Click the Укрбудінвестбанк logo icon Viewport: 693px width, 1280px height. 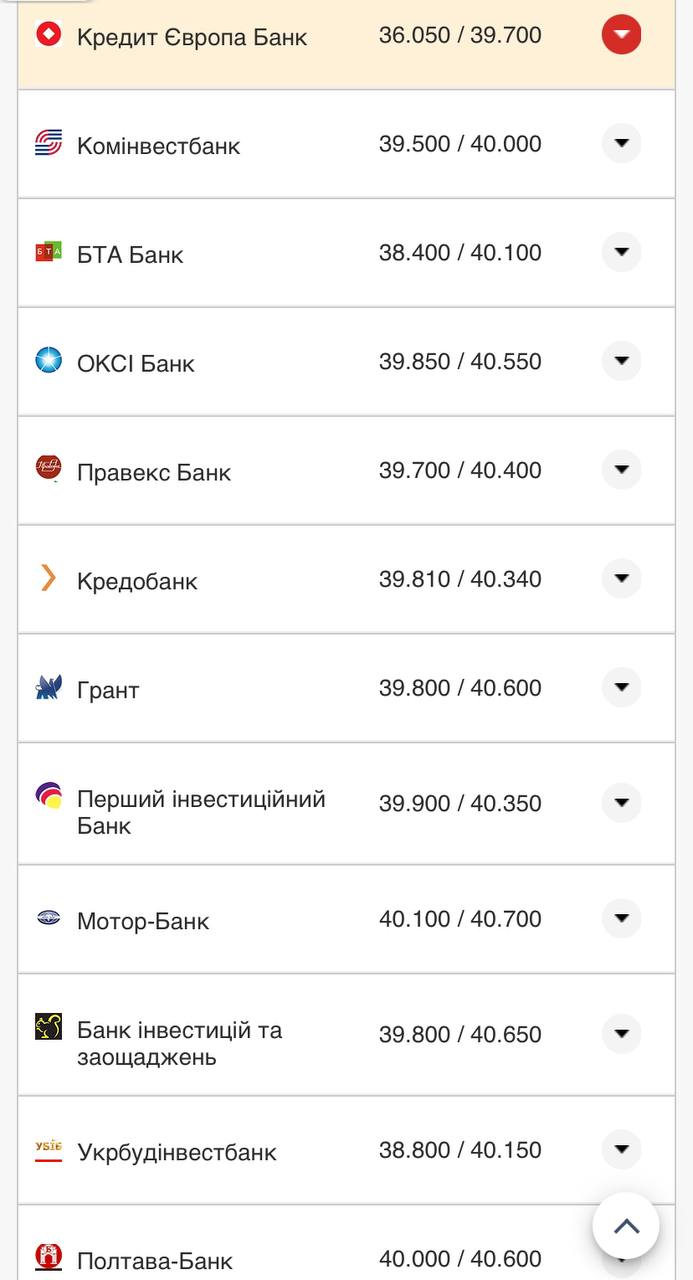coord(48,1150)
